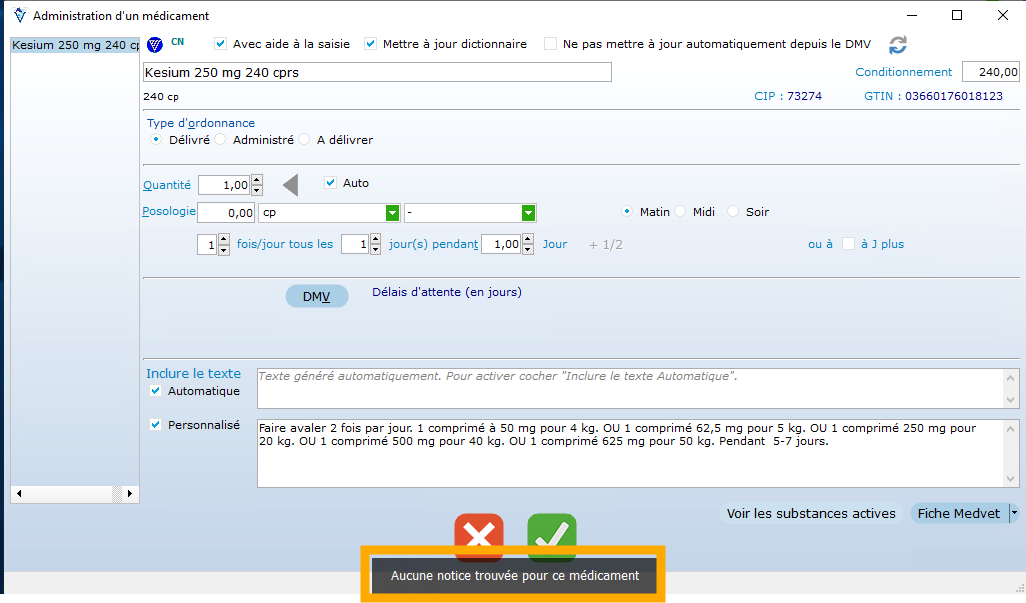Image resolution: width=1026 pixels, height=603 pixels.
Task: Select the 'A délivrer' radio button
Action: pyautogui.click(x=304, y=139)
